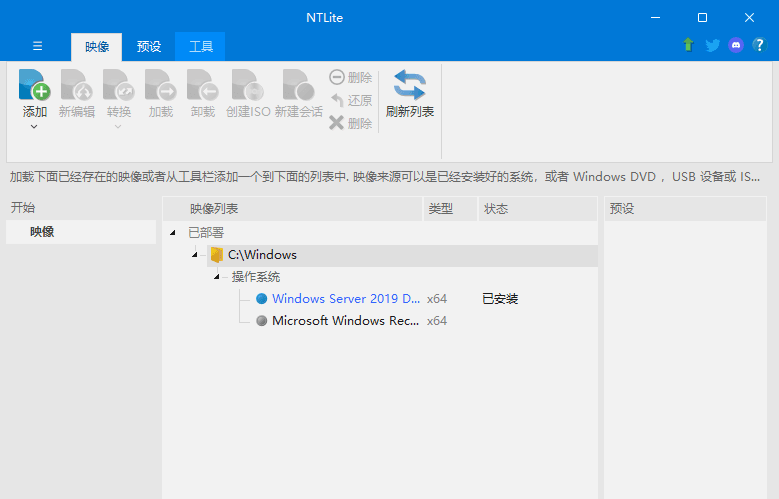Screen dimensions: 779x499
Task: Click the green update arrow icon
Action: click(688, 45)
